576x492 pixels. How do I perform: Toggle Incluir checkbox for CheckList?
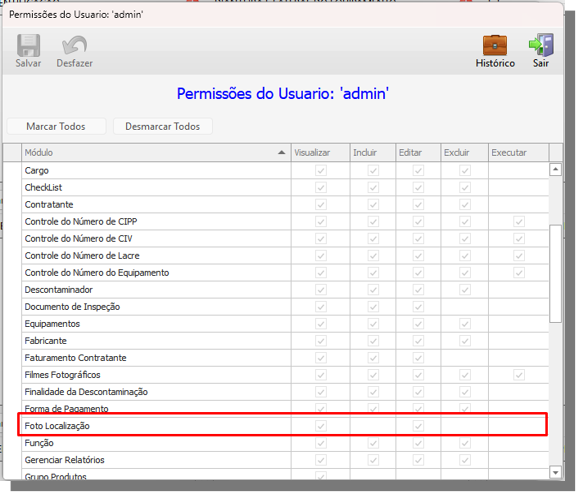[373, 187]
